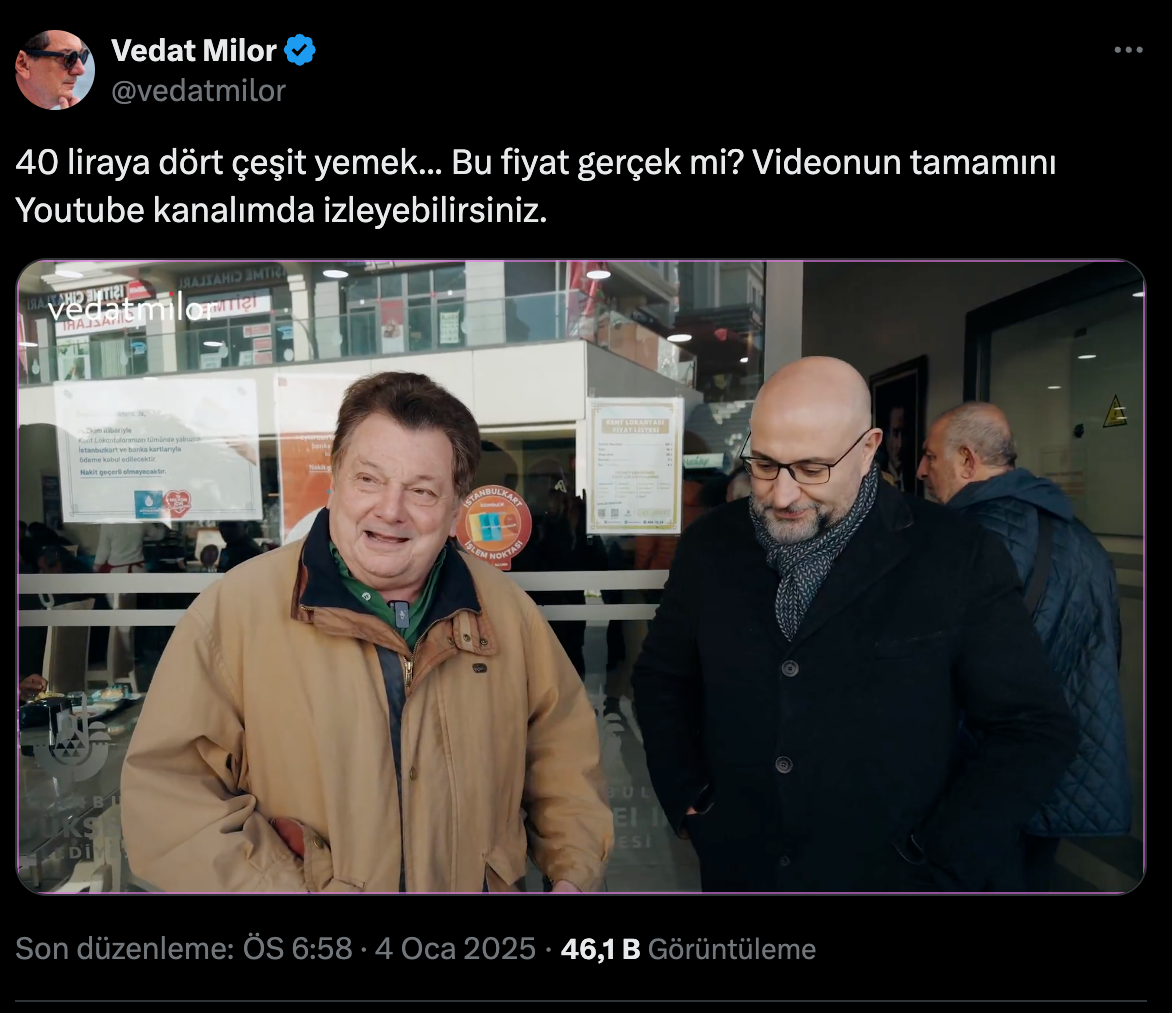This screenshot has height=1013, width=1172.
Task: Click the Görüntüleme label
Action: 732,949
